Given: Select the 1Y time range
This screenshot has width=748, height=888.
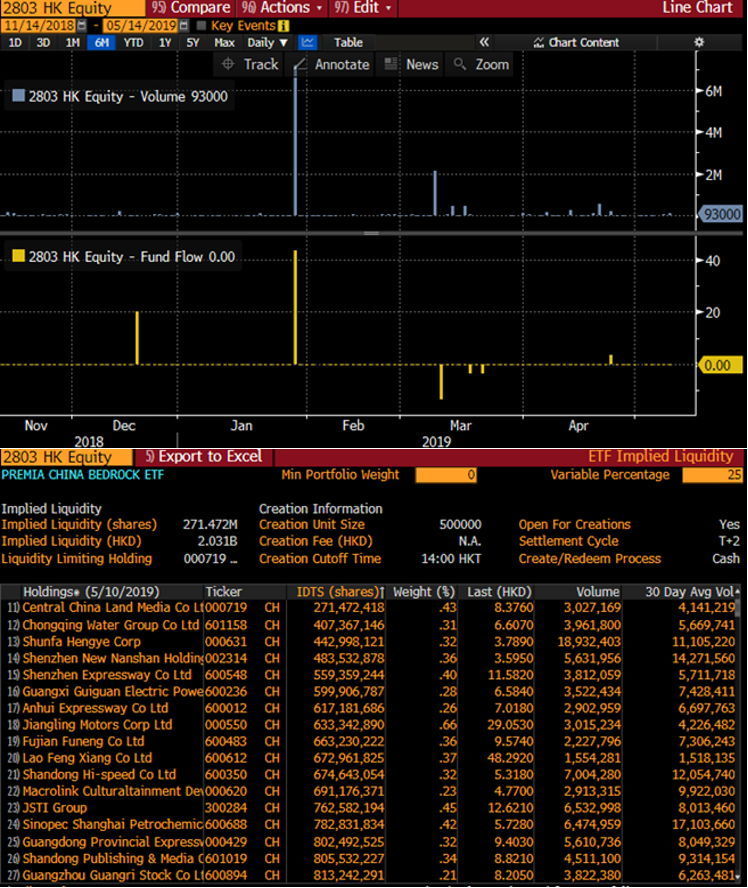Looking at the screenshot, I should 165,42.
